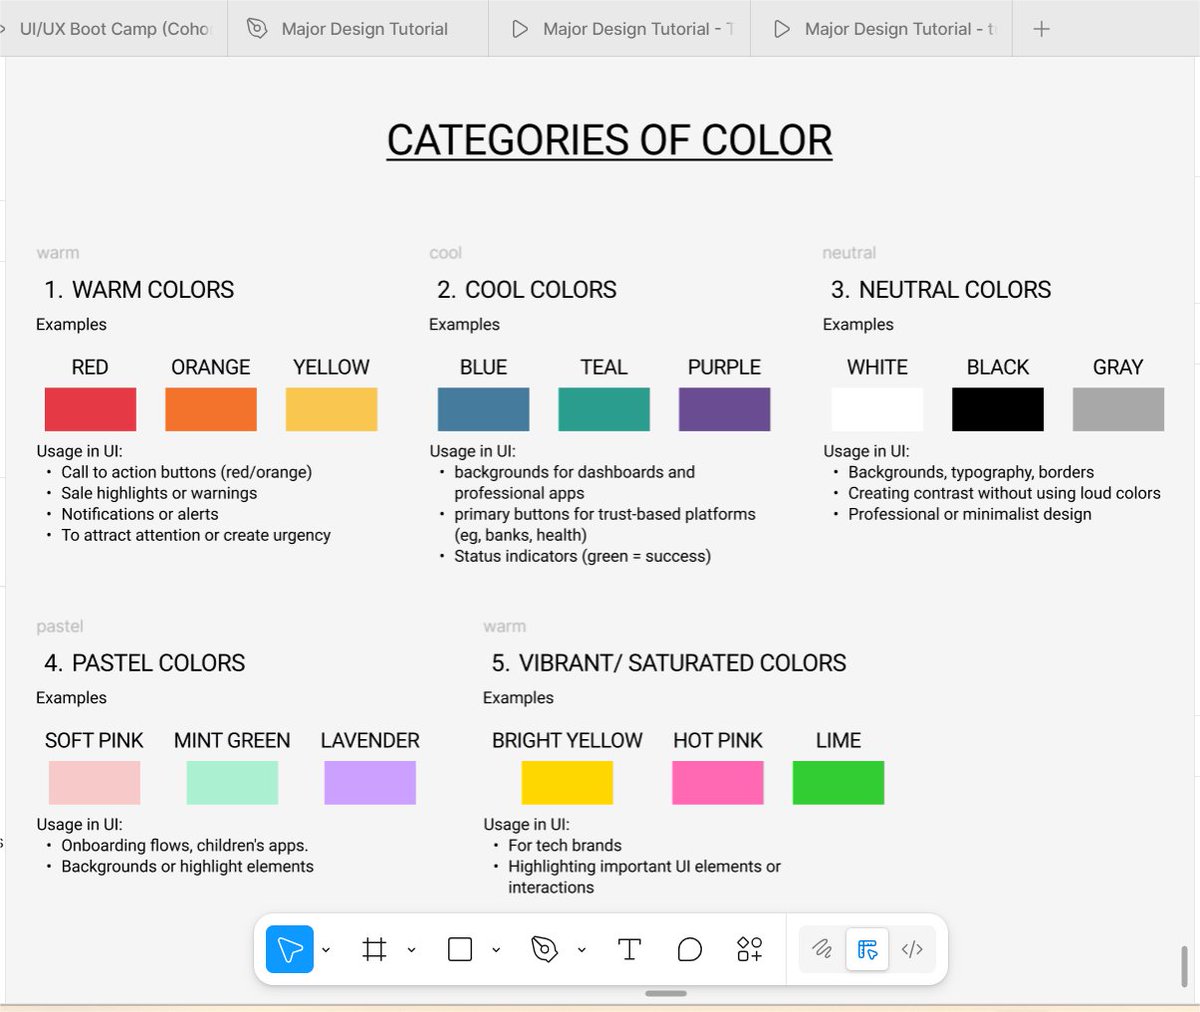
Task: Select the soft pink swatch
Action: tap(94, 782)
